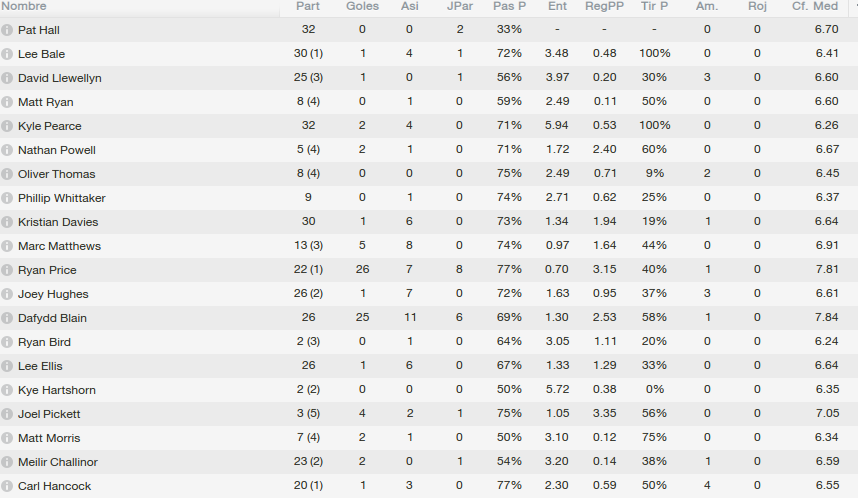This screenshot has width=858, height=498.
Task: Open info icon for Marc Matthews
Action: 7,246
